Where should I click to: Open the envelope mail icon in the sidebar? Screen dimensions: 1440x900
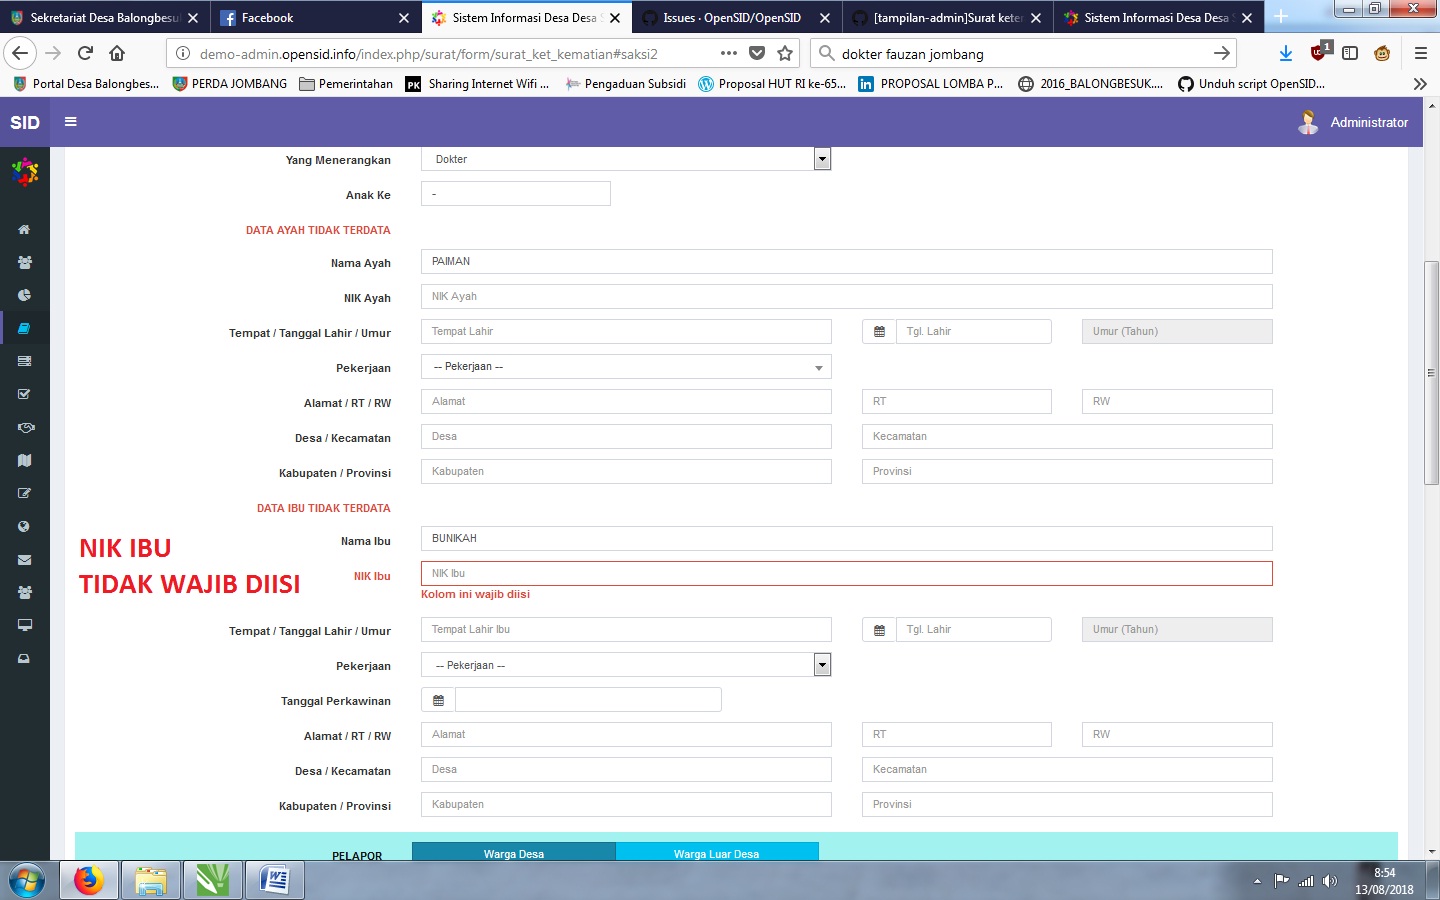(x=25, y=559)
